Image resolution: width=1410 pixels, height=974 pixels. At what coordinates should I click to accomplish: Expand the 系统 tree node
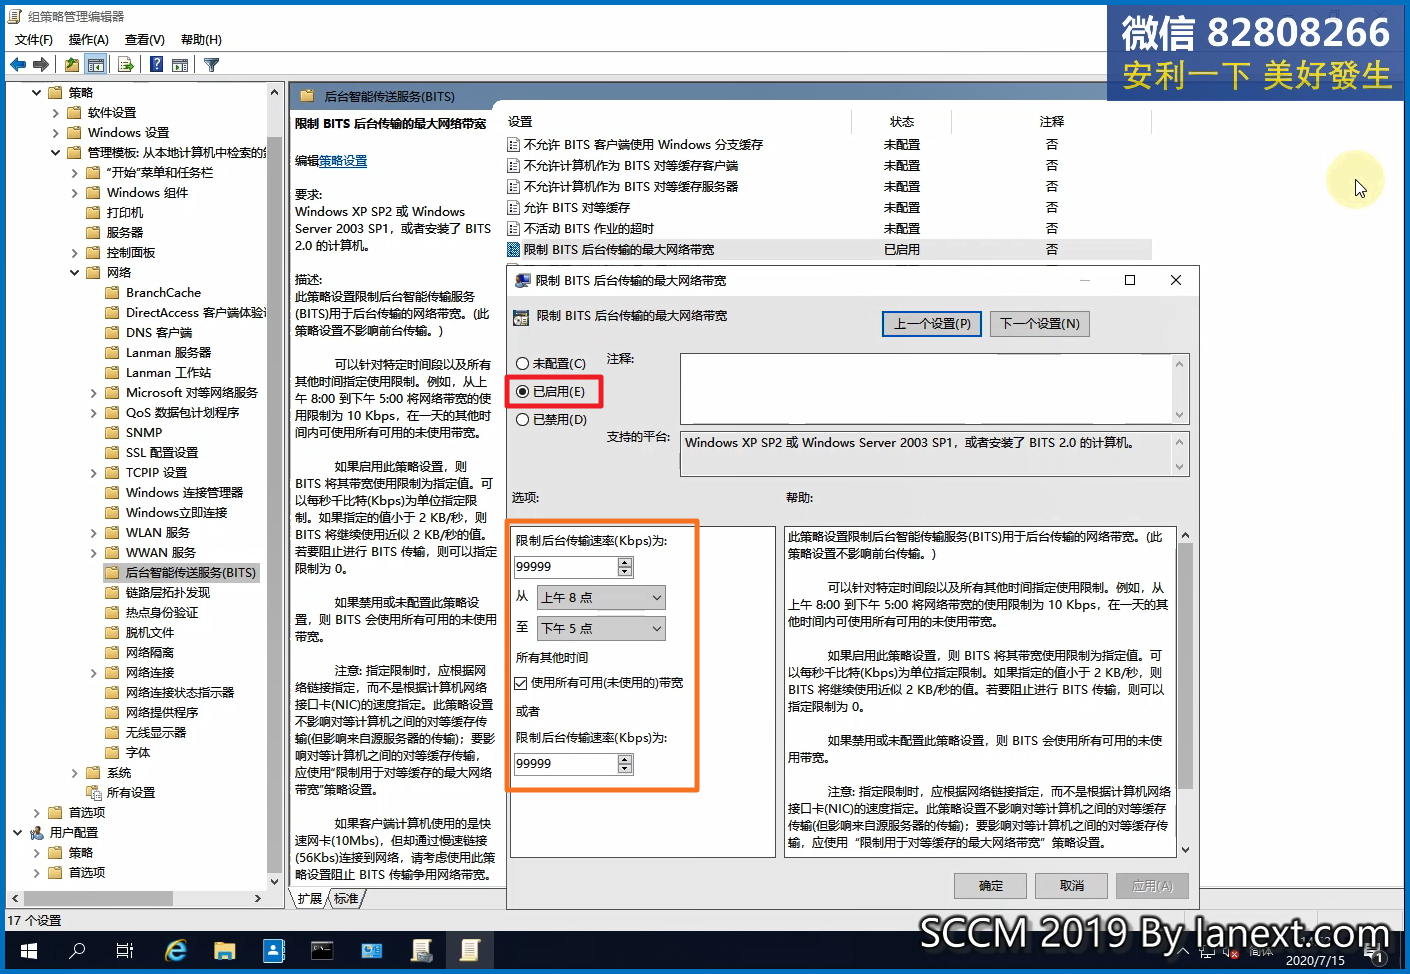click(75, 773)
